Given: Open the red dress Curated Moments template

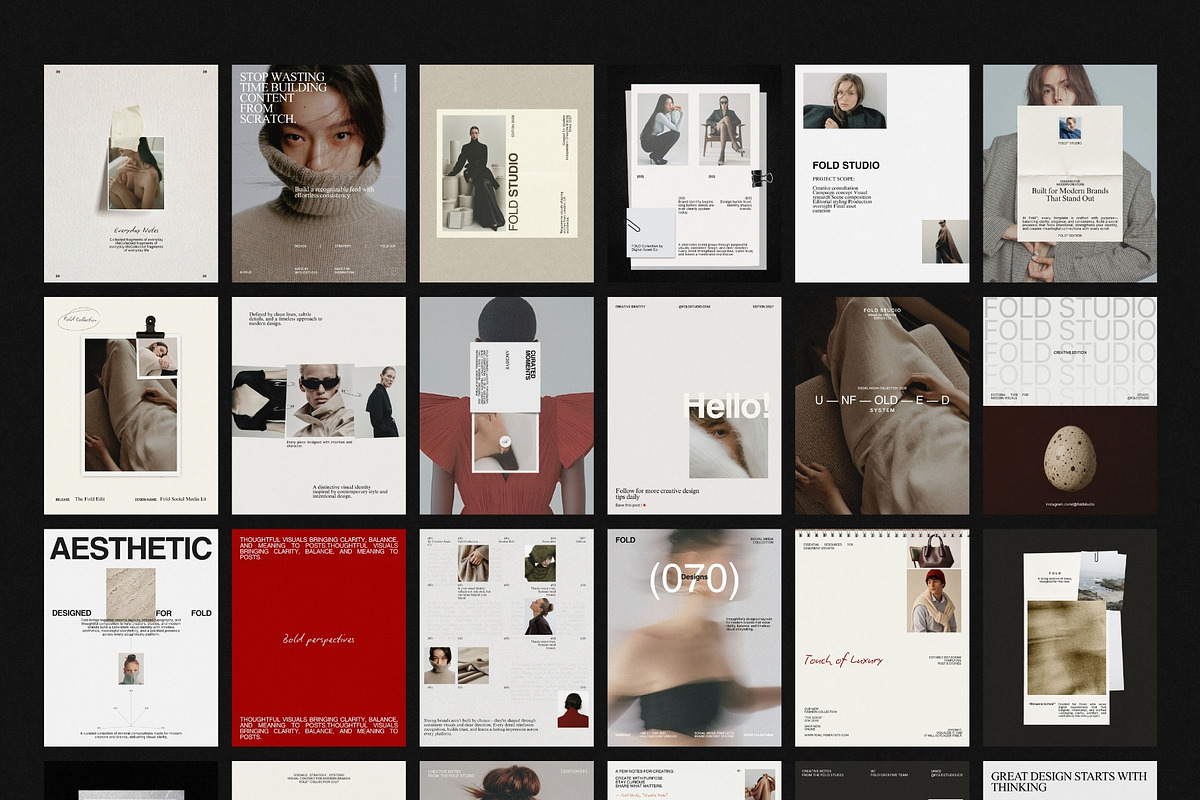Looking at the screenshot, I should 507,405.
